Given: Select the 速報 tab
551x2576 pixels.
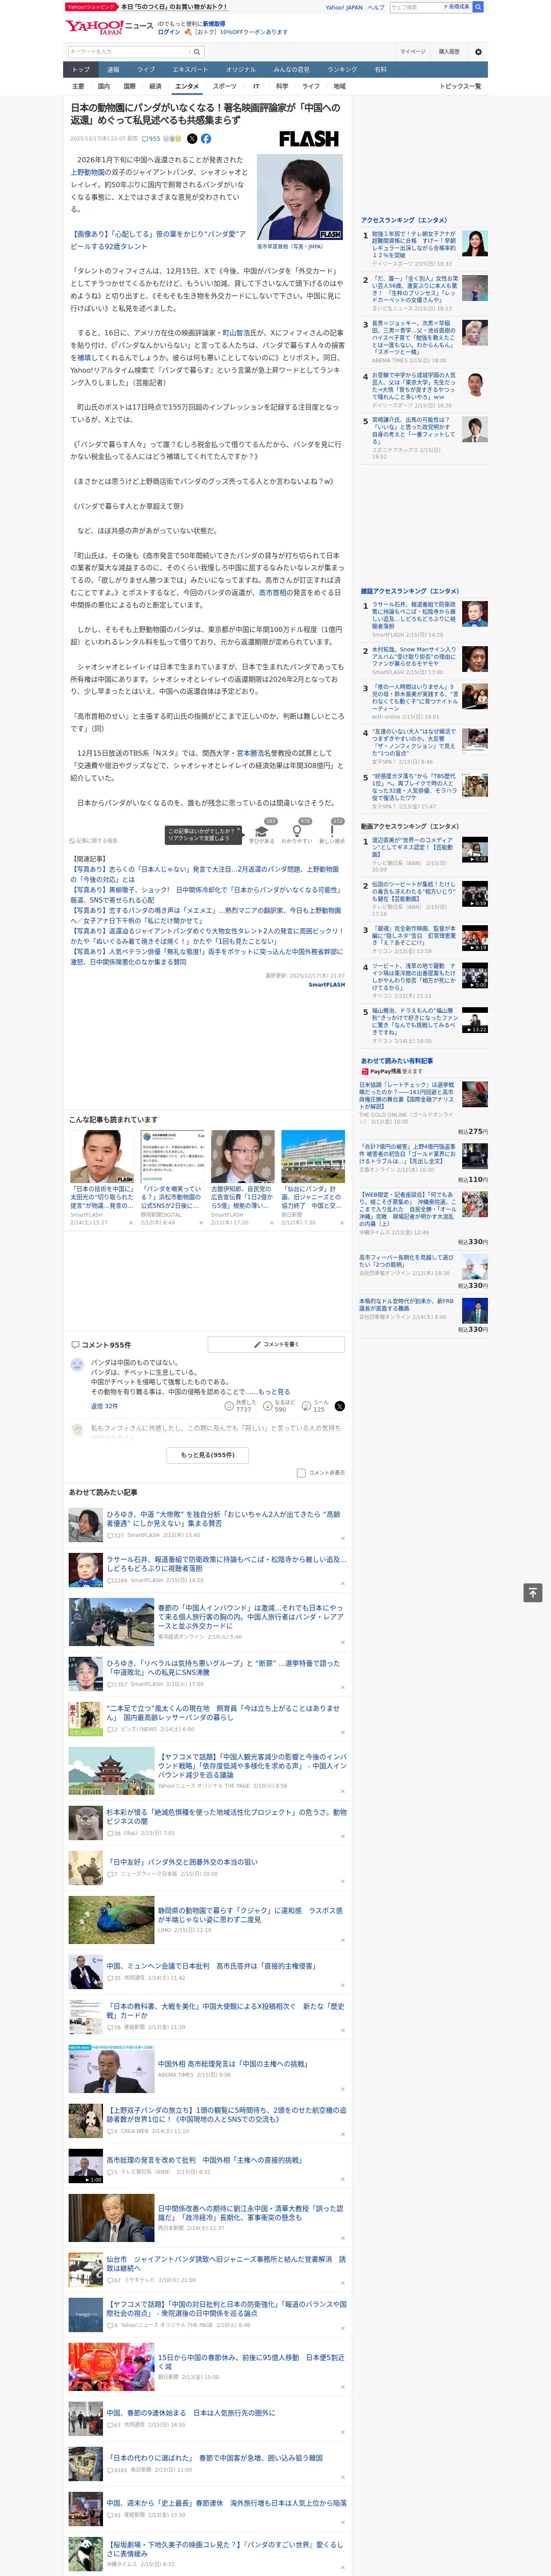Looking at the screenshot, I should pyautogui.click(x=113, y=70).
